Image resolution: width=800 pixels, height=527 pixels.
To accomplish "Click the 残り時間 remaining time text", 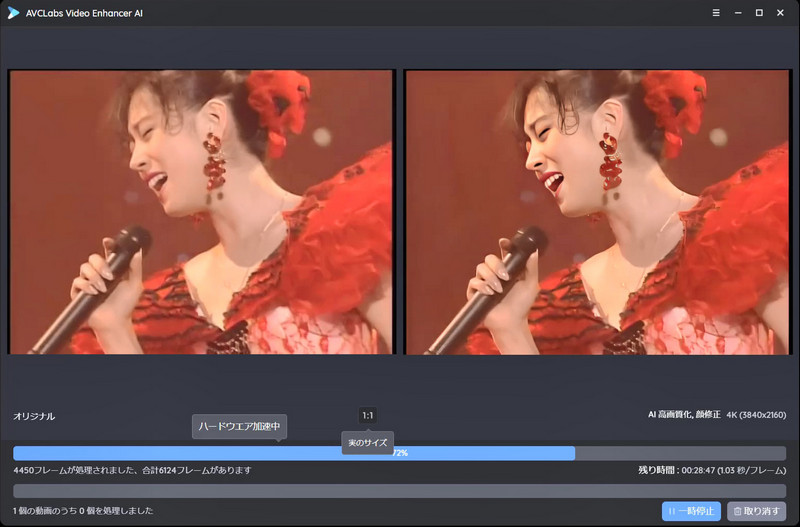I will (x=712, y=470).
